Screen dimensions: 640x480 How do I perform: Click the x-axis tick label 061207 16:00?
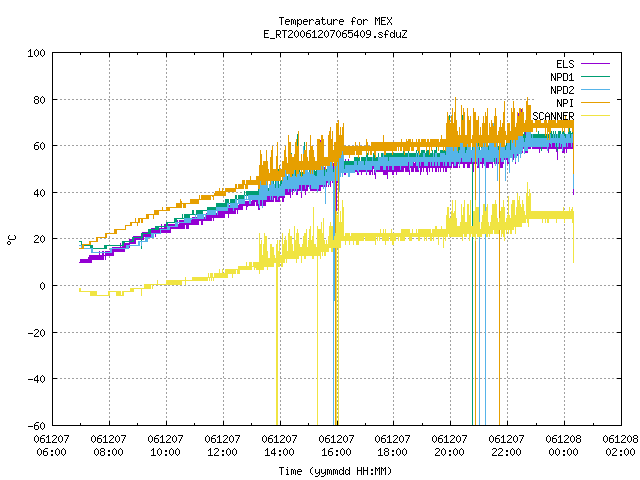coord(336,446)
